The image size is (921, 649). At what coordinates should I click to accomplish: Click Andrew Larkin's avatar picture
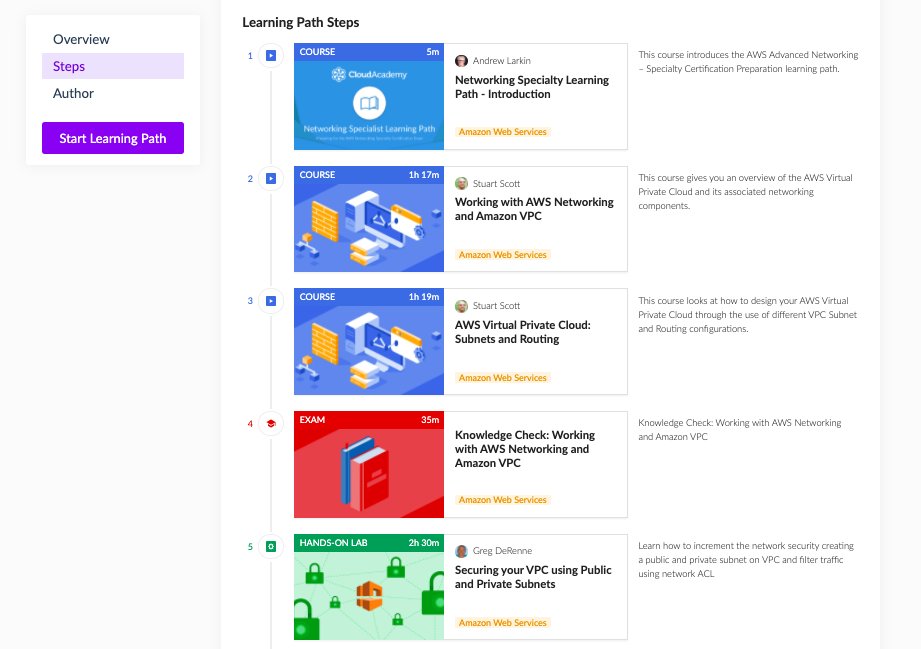click(461, 60)
